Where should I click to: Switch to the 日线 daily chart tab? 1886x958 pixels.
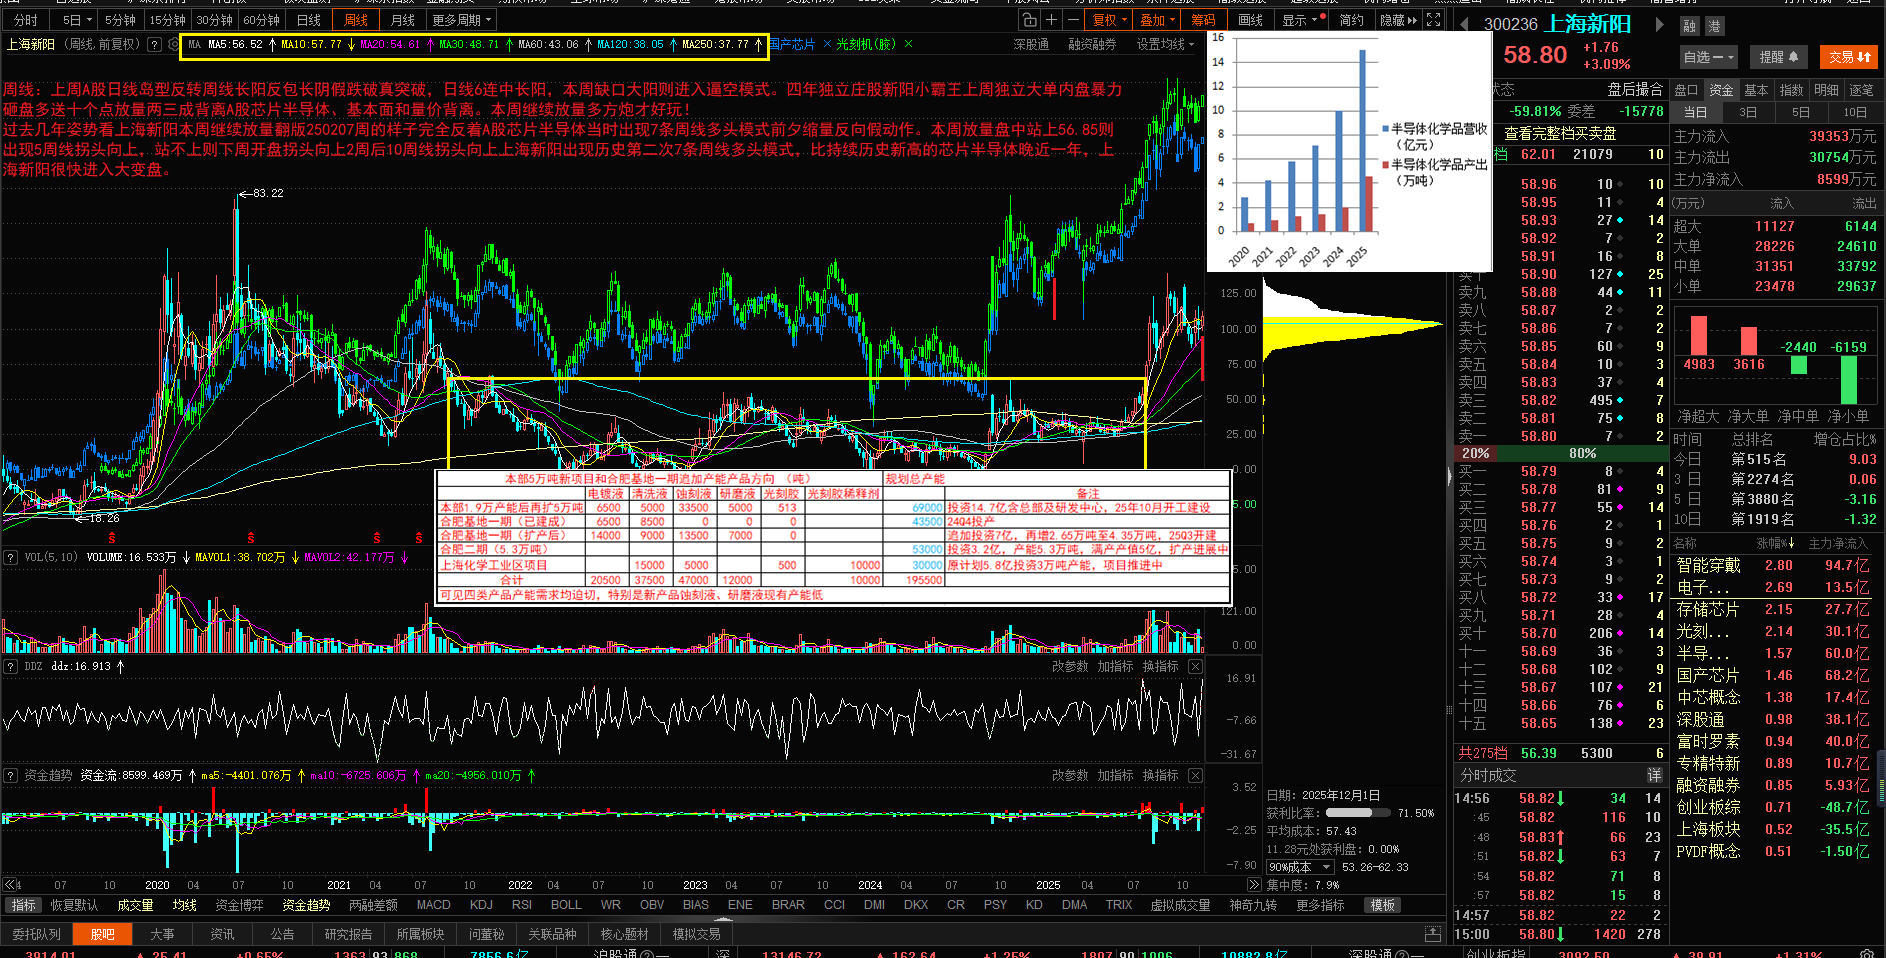point(309,20)
